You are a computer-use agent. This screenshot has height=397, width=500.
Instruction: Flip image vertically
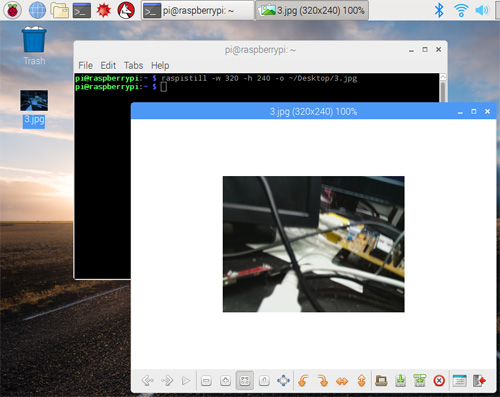361,380
